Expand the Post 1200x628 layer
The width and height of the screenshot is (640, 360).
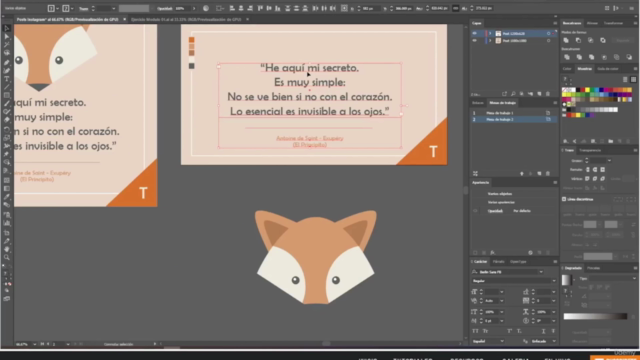[490, 33]
